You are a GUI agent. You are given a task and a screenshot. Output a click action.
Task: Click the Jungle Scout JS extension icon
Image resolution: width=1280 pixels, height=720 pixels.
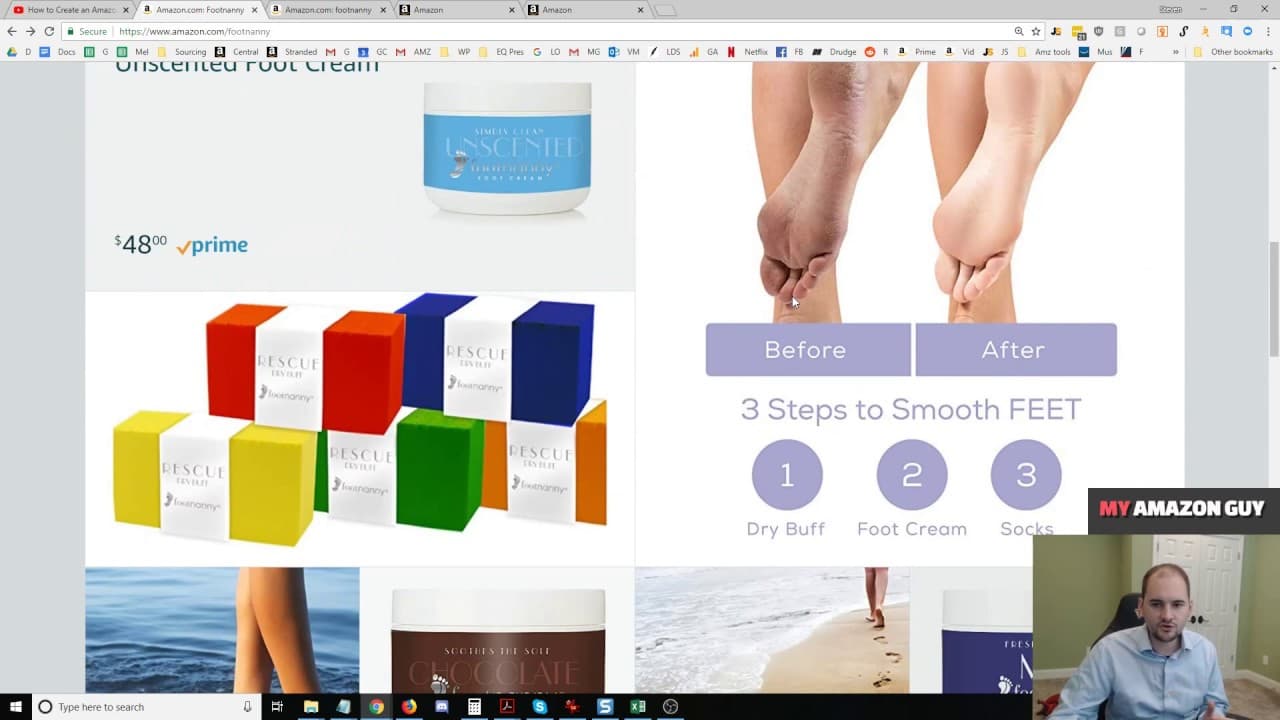pyautogui.click(x=1056, y=31)
